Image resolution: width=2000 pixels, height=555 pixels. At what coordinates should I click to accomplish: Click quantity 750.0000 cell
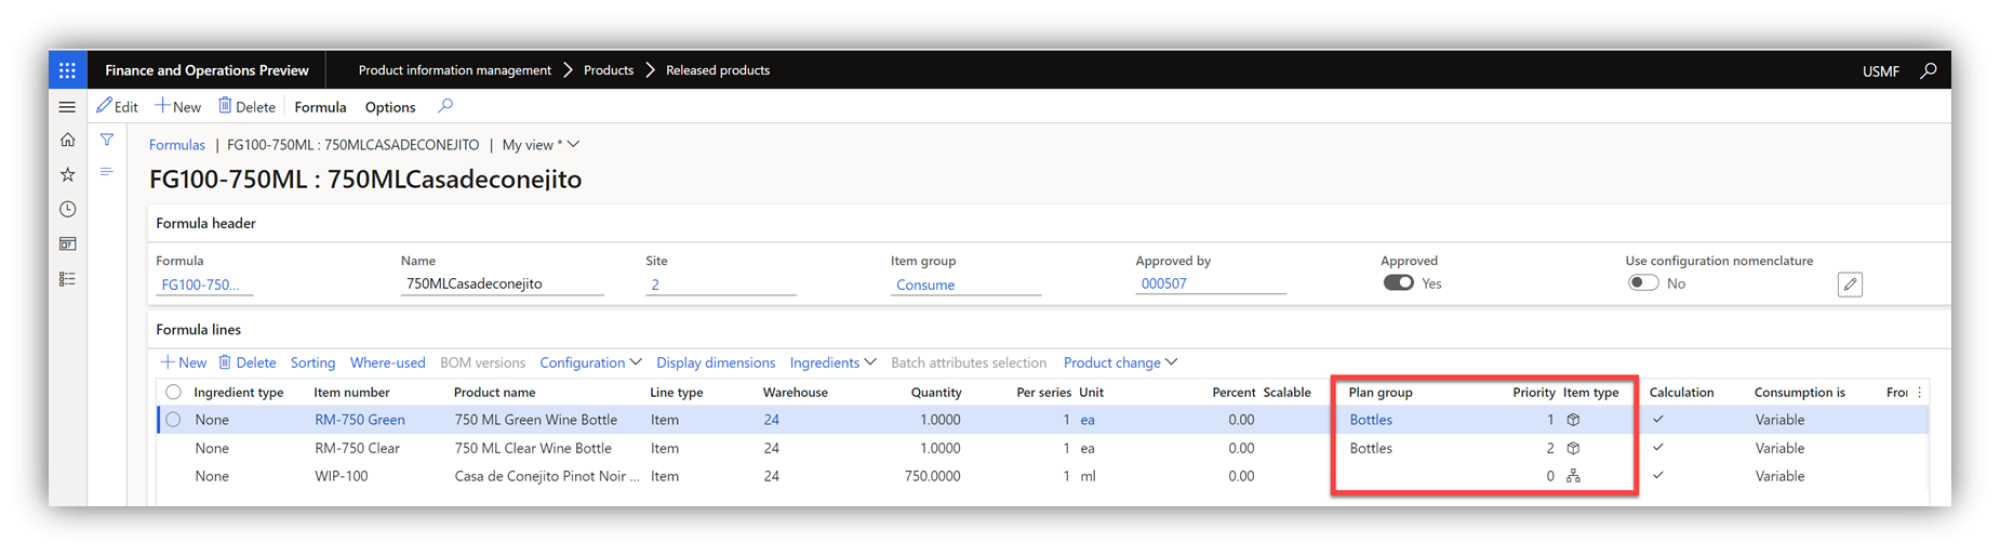(x=932, y=476)
